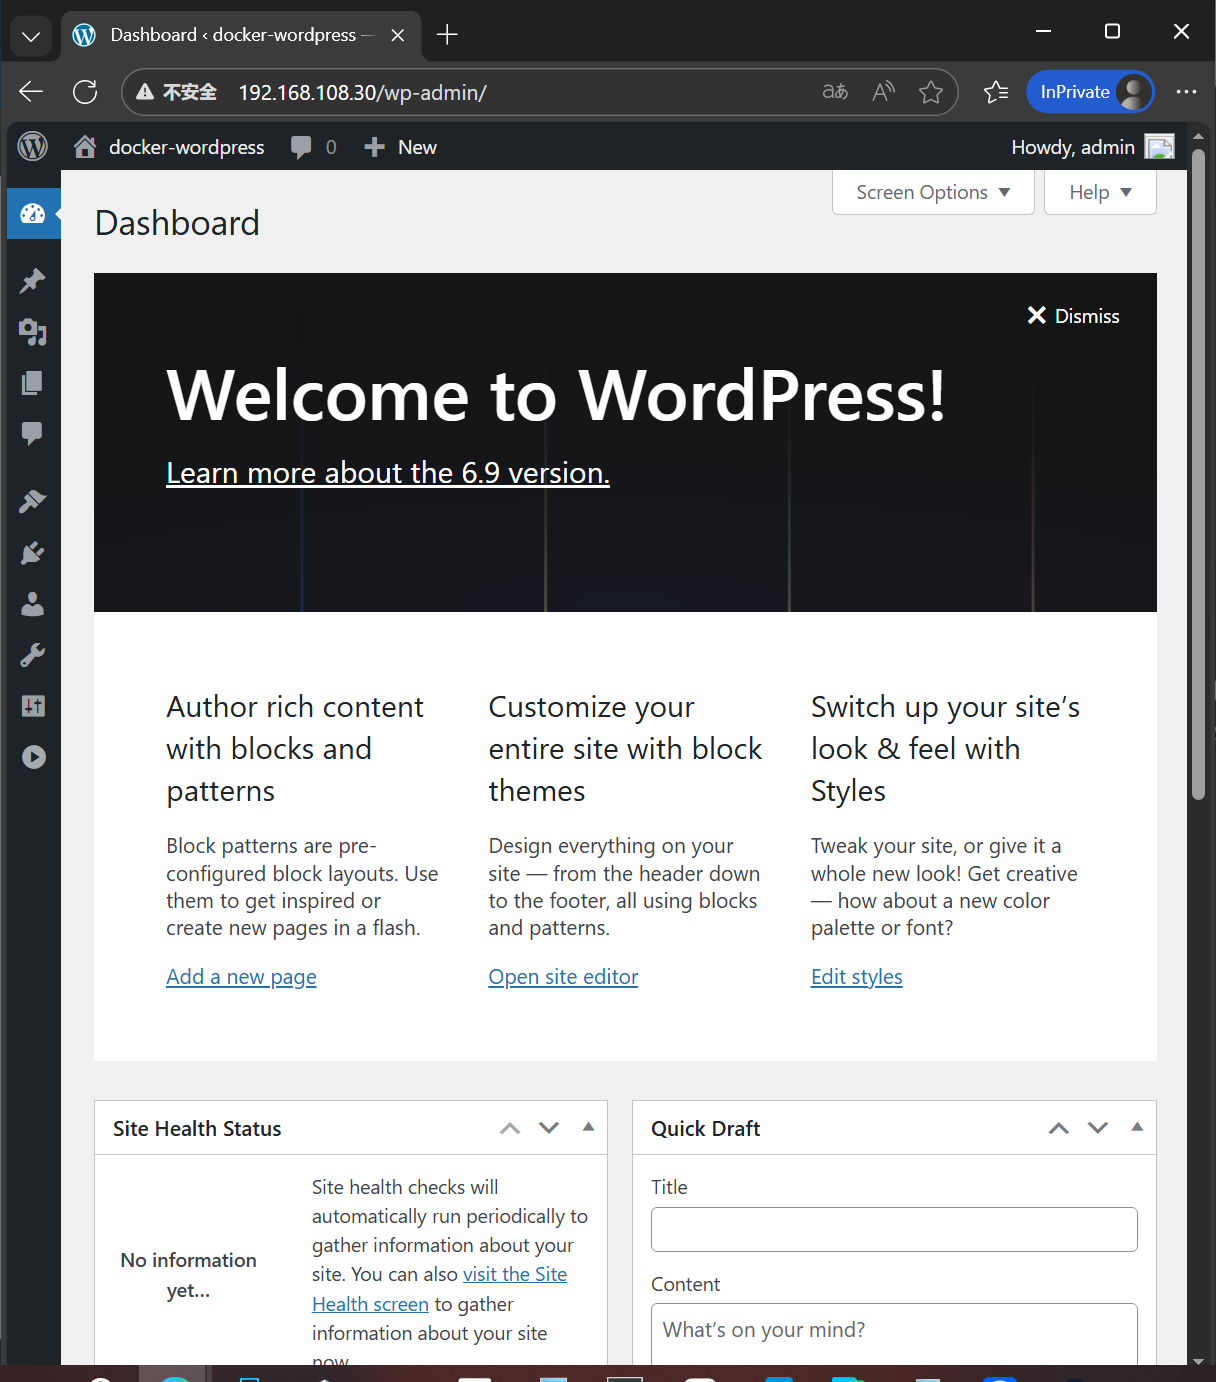Viewport: 1216px width, 1382px height.
Task: Open browser settings ellipsis menu
Action: [x=1186, y=92]
